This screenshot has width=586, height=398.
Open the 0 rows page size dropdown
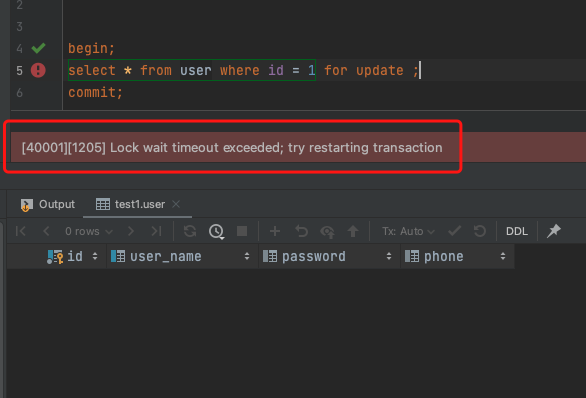coord(89,231)
